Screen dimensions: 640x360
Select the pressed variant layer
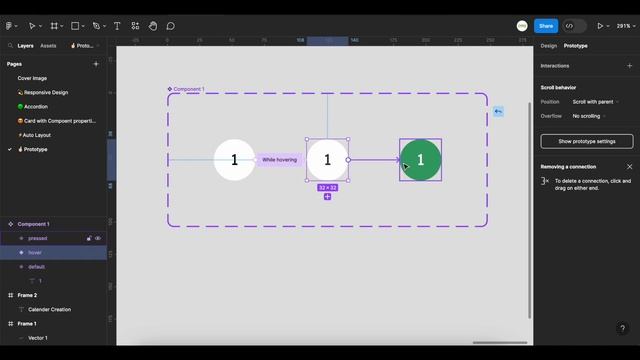(x=38, y=238)
